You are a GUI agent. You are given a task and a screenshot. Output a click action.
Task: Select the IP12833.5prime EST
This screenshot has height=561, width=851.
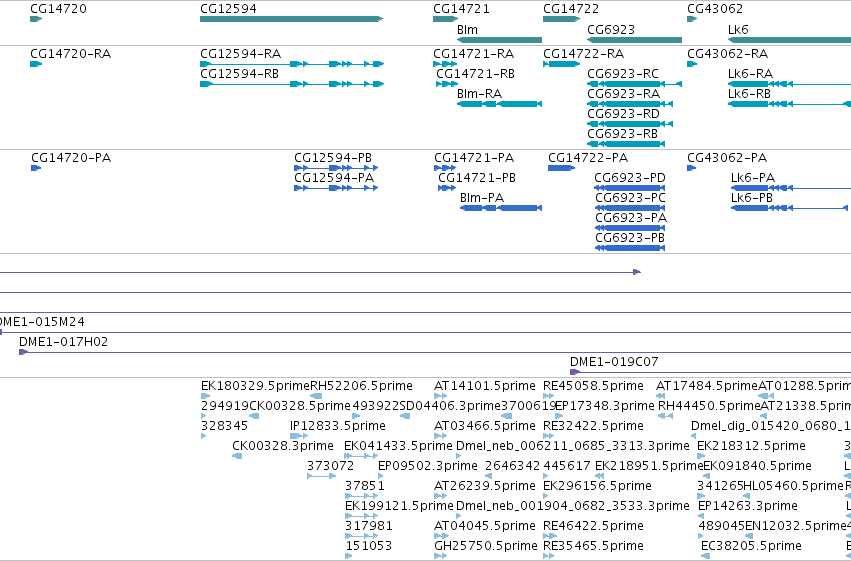[x=300, y=436]
